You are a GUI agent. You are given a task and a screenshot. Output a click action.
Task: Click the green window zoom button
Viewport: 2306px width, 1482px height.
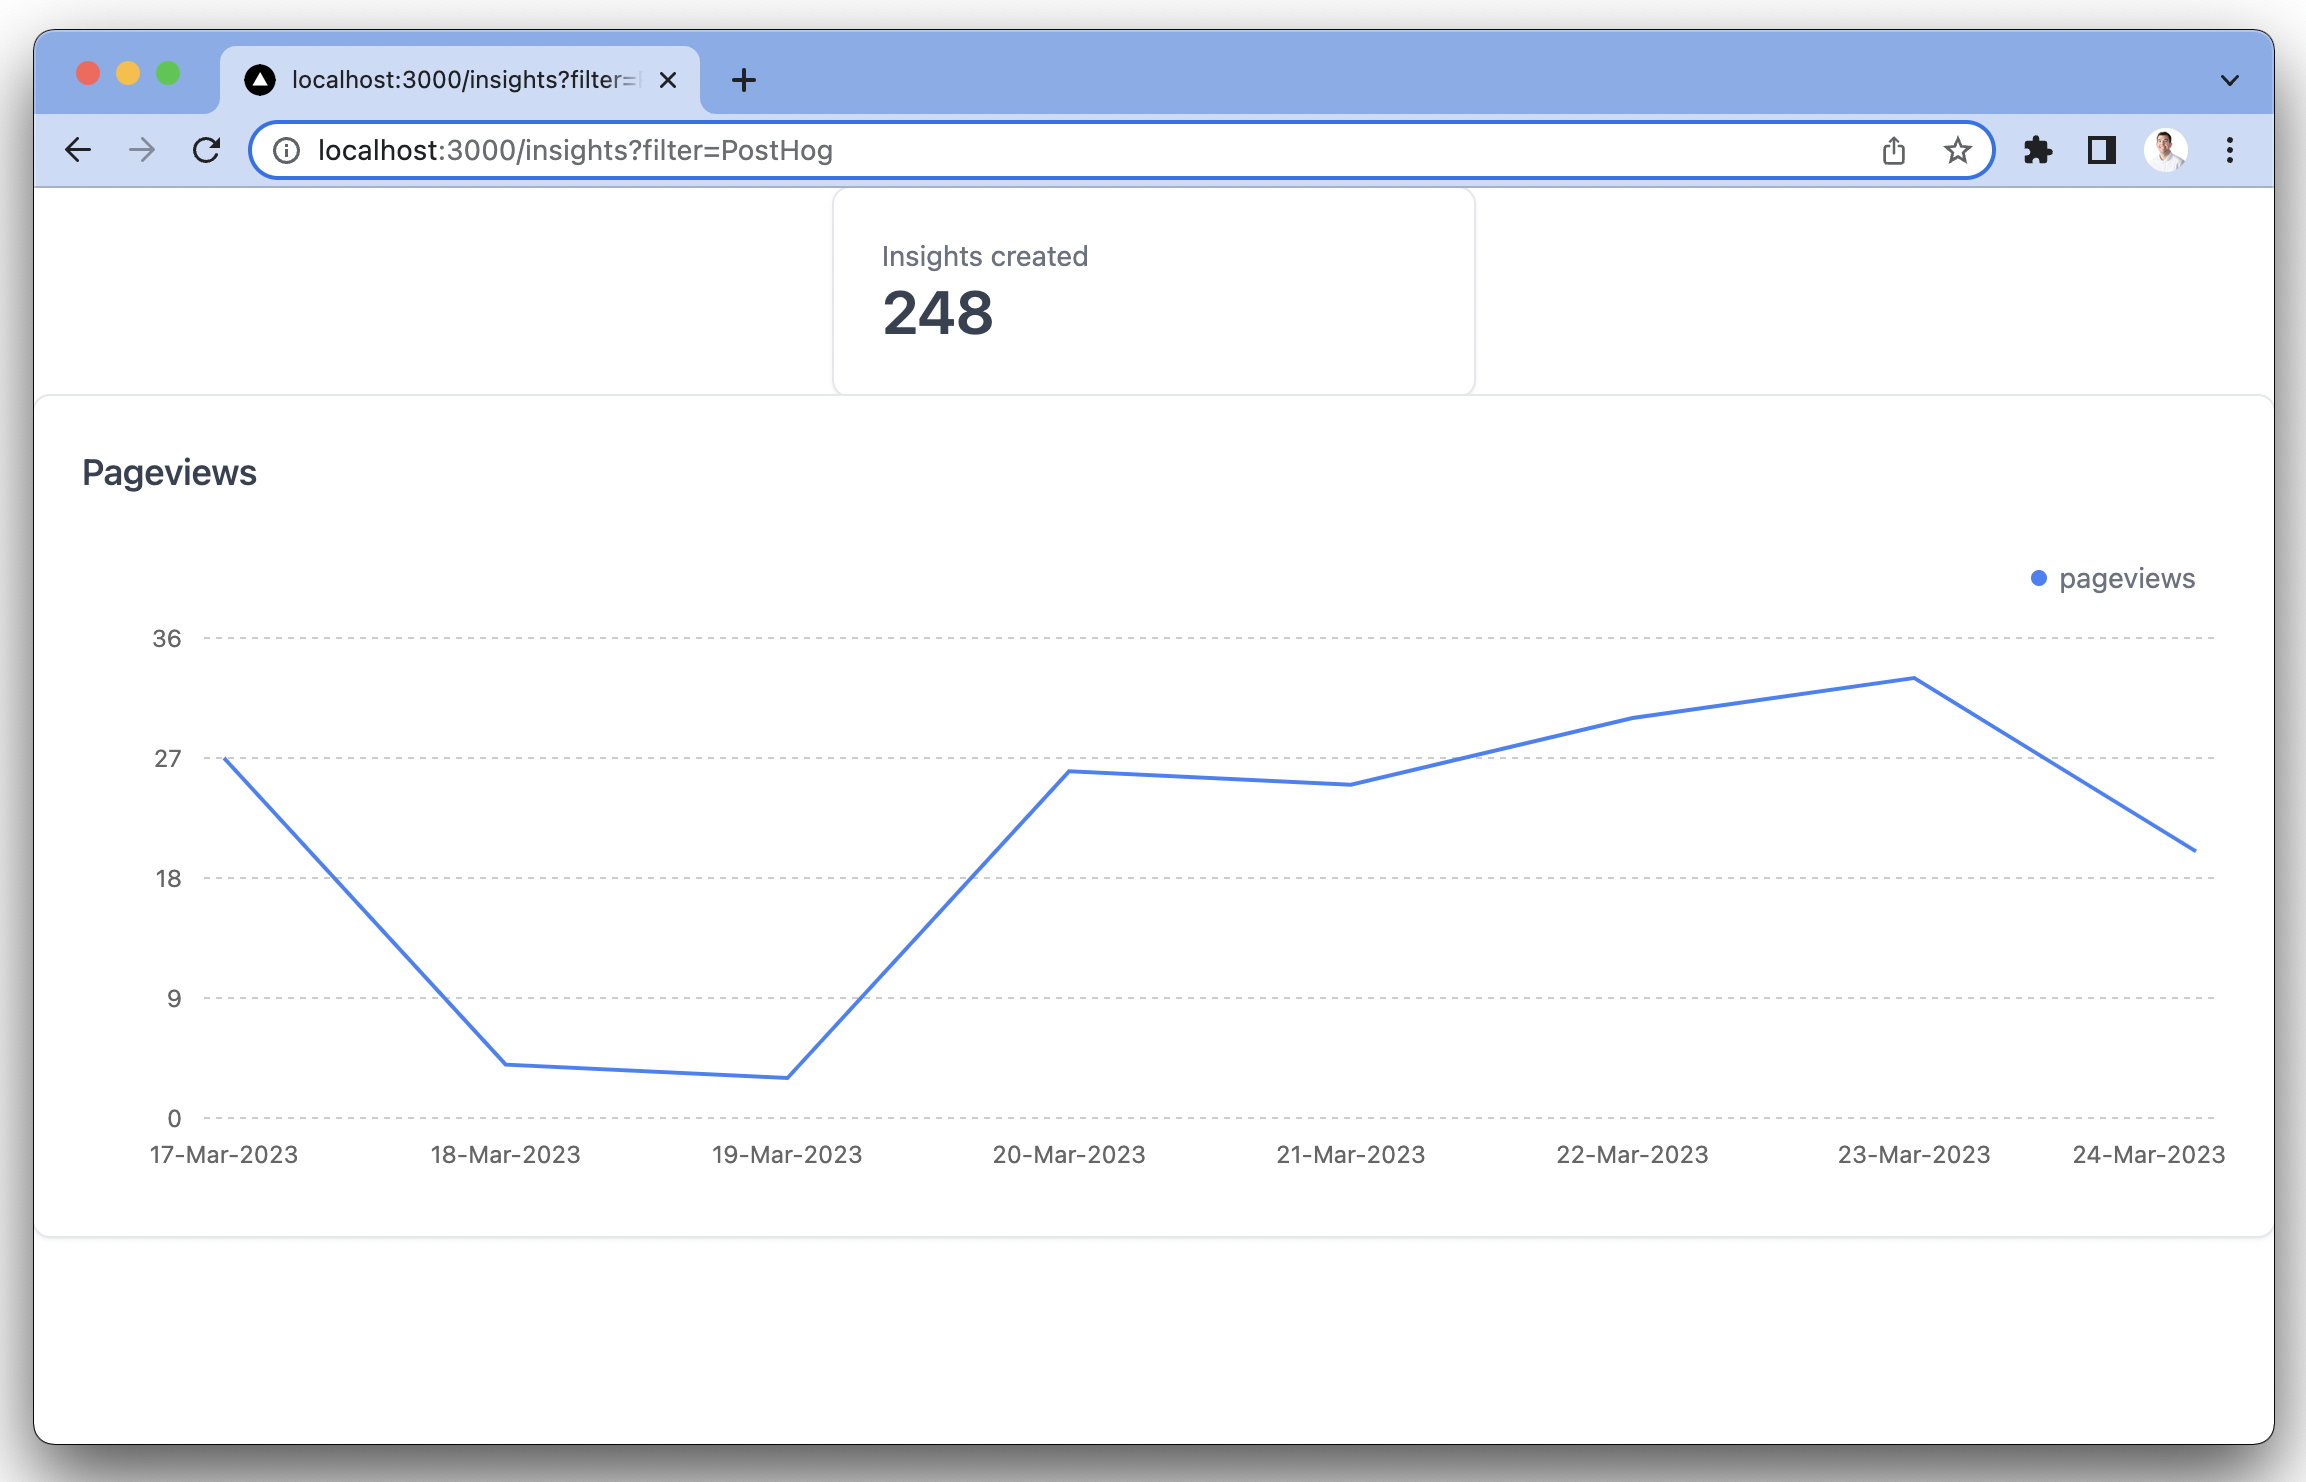[x=168, y=74]
